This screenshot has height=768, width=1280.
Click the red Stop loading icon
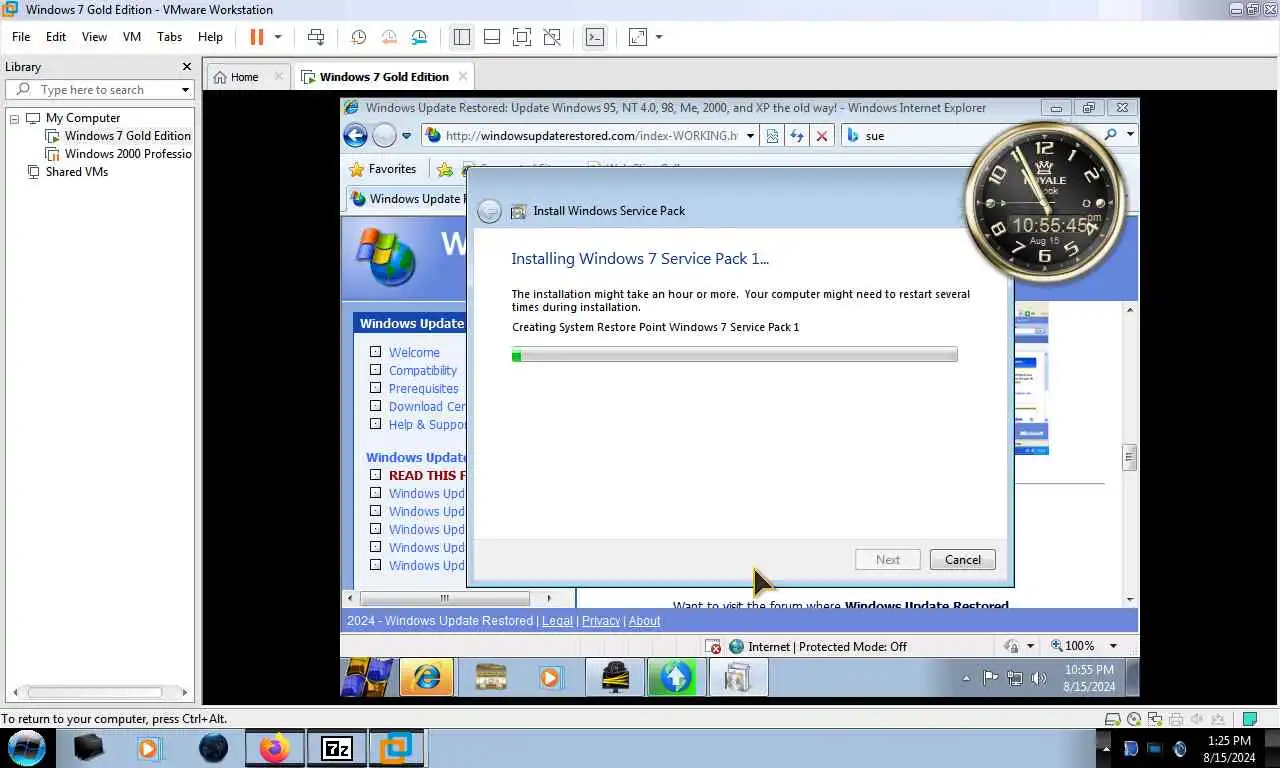(822, 136)
